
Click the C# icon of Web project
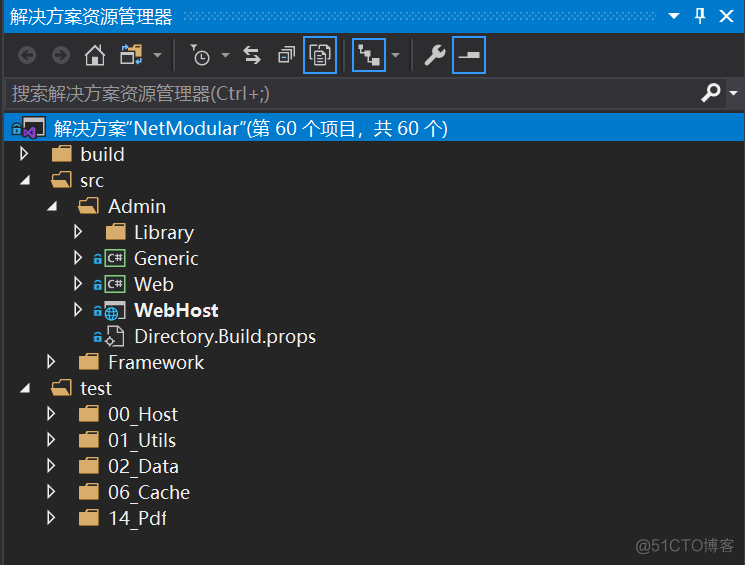click(x=115, y=284)
